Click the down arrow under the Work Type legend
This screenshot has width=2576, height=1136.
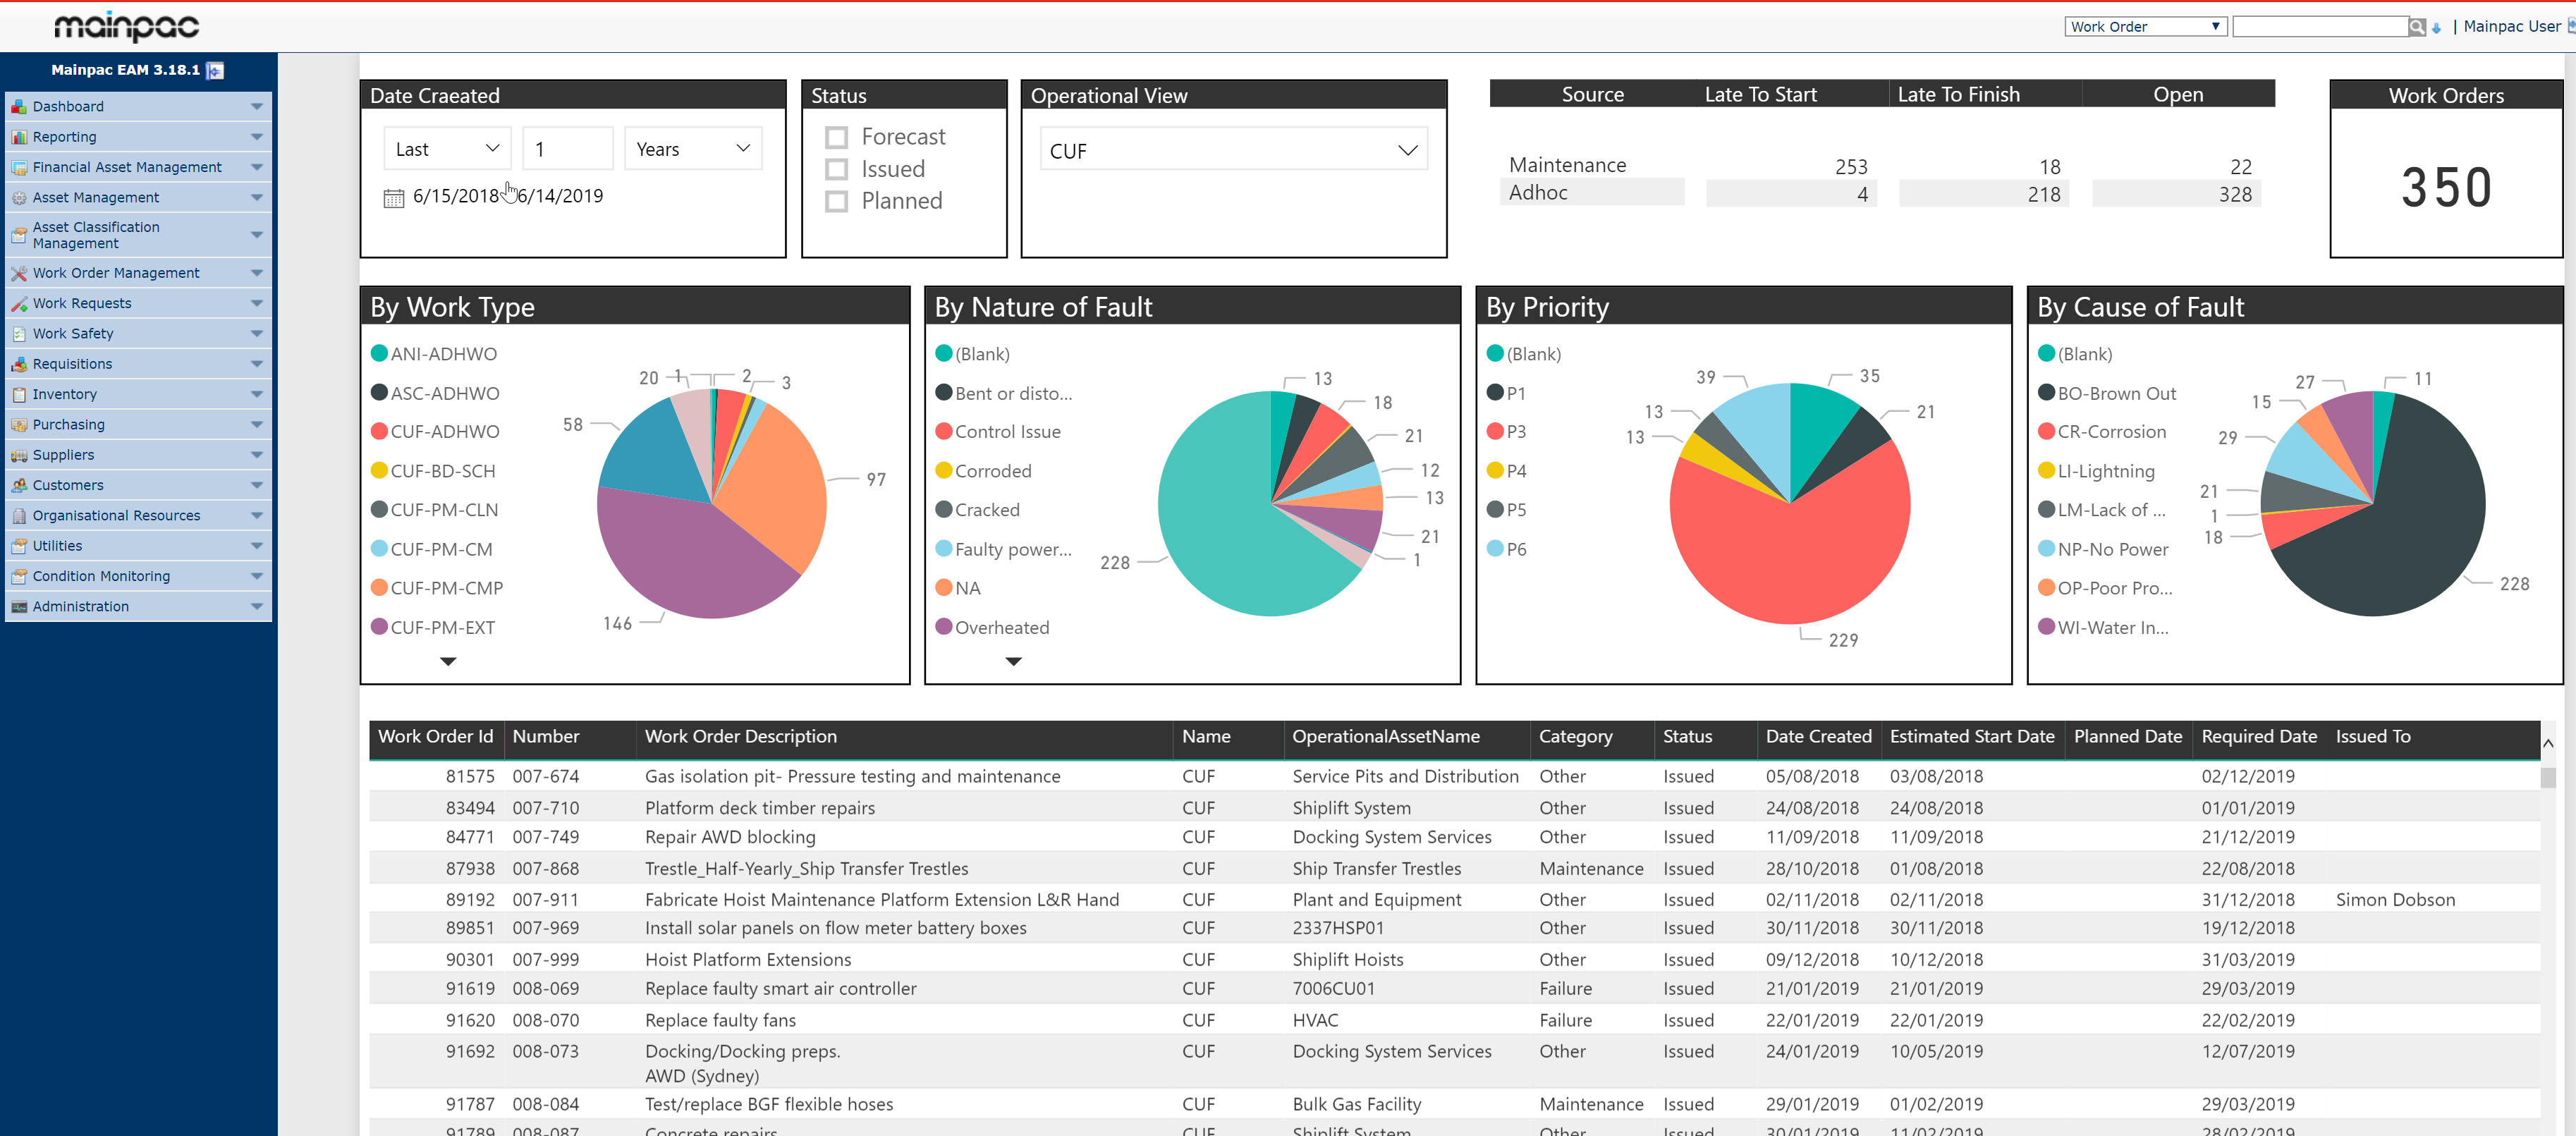click(x=447, y=661)
